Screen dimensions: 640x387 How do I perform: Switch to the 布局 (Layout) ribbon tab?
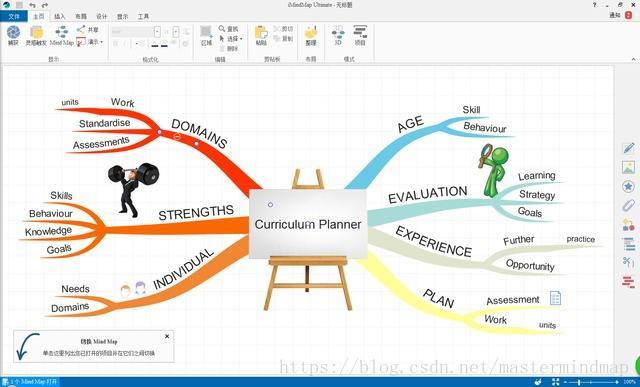(x=81, y=16)
